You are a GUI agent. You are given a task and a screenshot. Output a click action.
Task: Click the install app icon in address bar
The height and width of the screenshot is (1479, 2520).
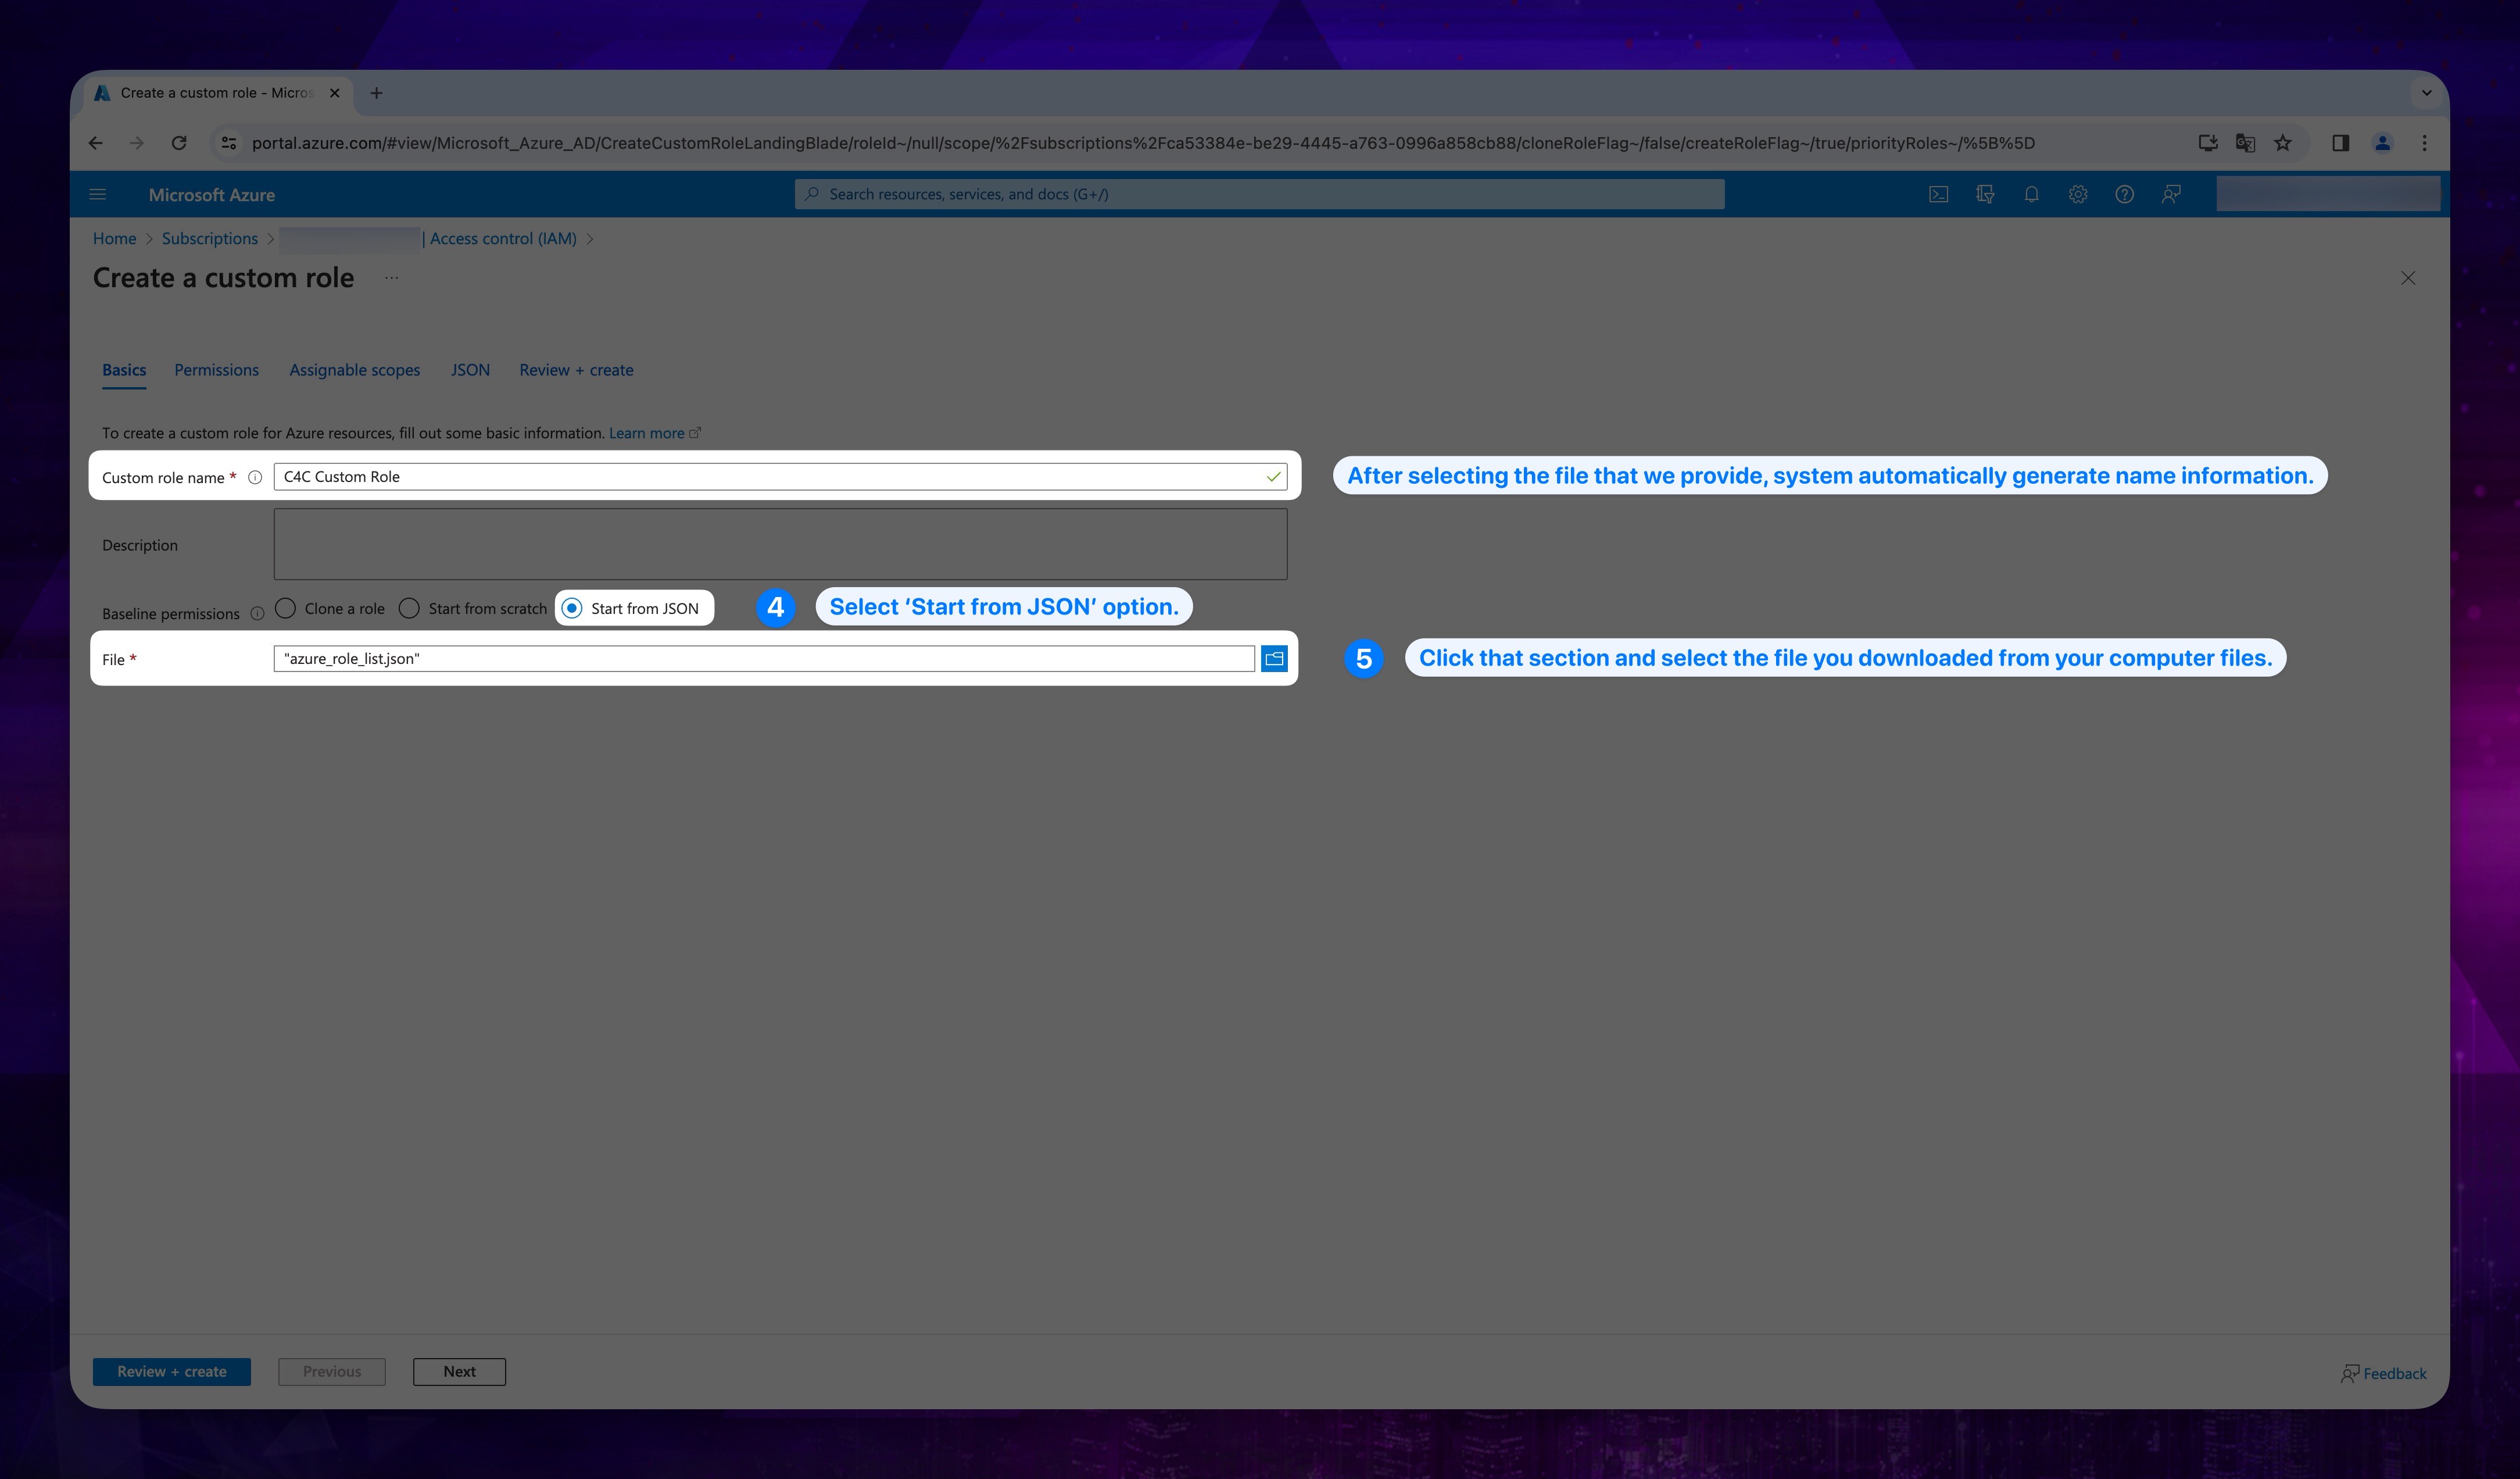[2208, 143]
